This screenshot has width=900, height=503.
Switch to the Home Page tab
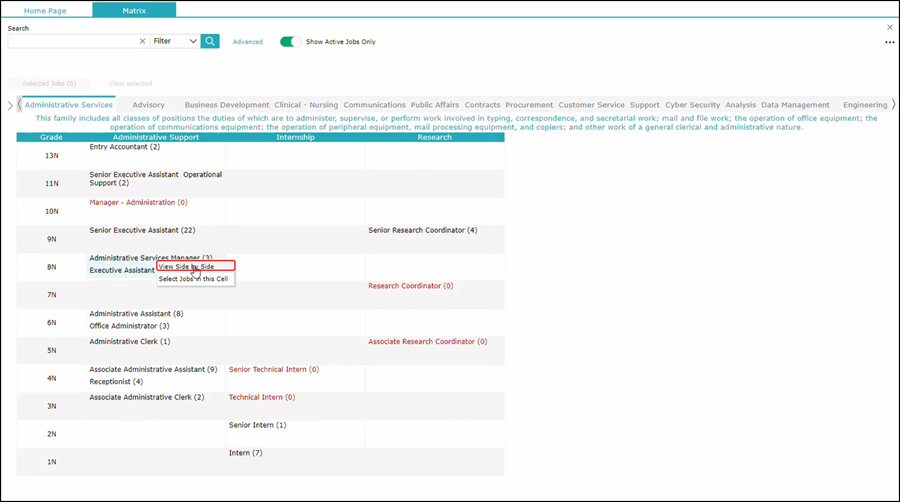click(x=46, y=9)
